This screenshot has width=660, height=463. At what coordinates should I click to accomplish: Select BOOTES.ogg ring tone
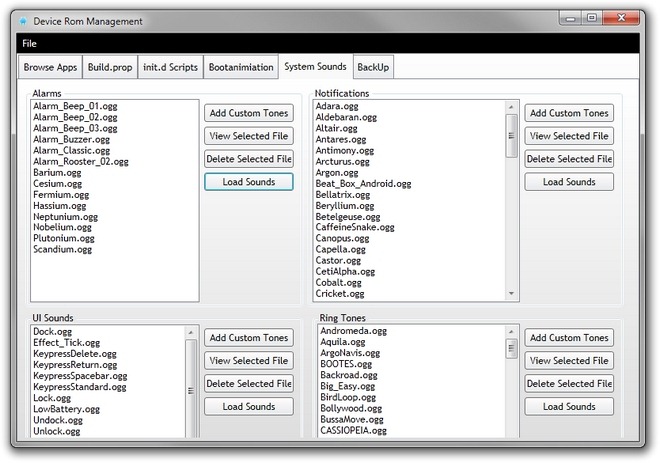[x=346, y=364]
